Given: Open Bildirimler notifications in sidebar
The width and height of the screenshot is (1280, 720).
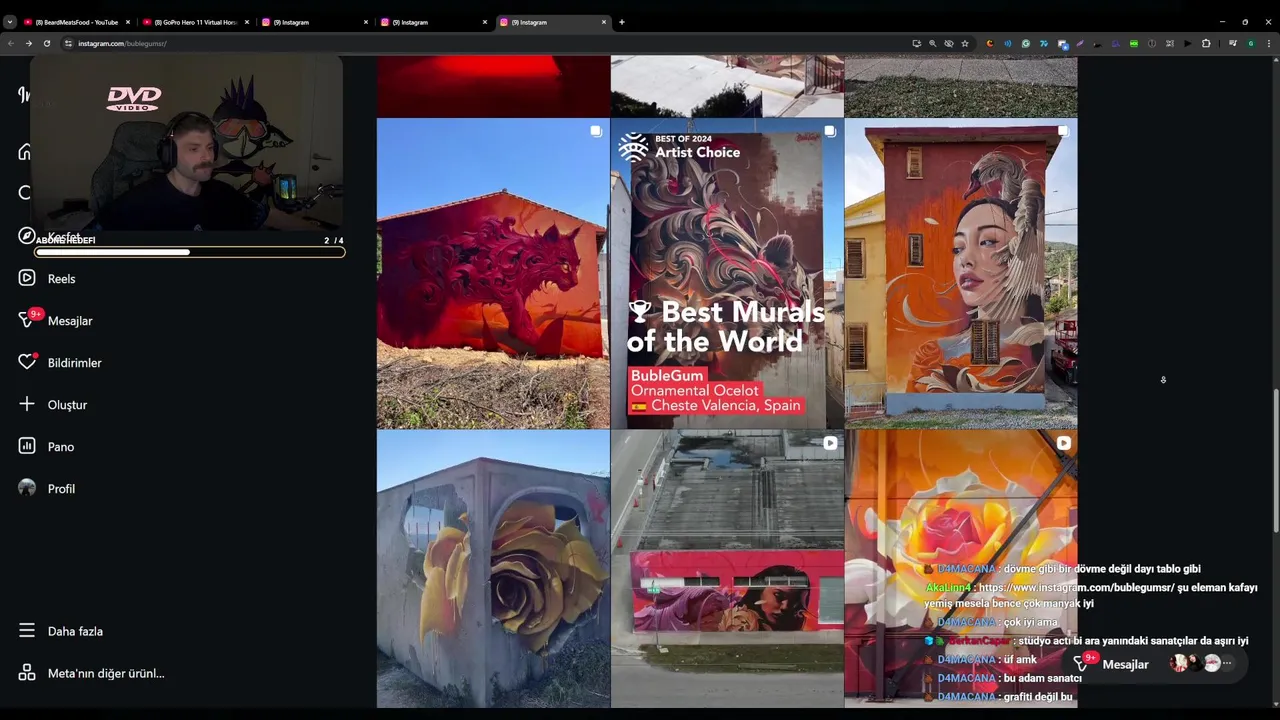Looking at the screenshot, I should click(60, 363).
